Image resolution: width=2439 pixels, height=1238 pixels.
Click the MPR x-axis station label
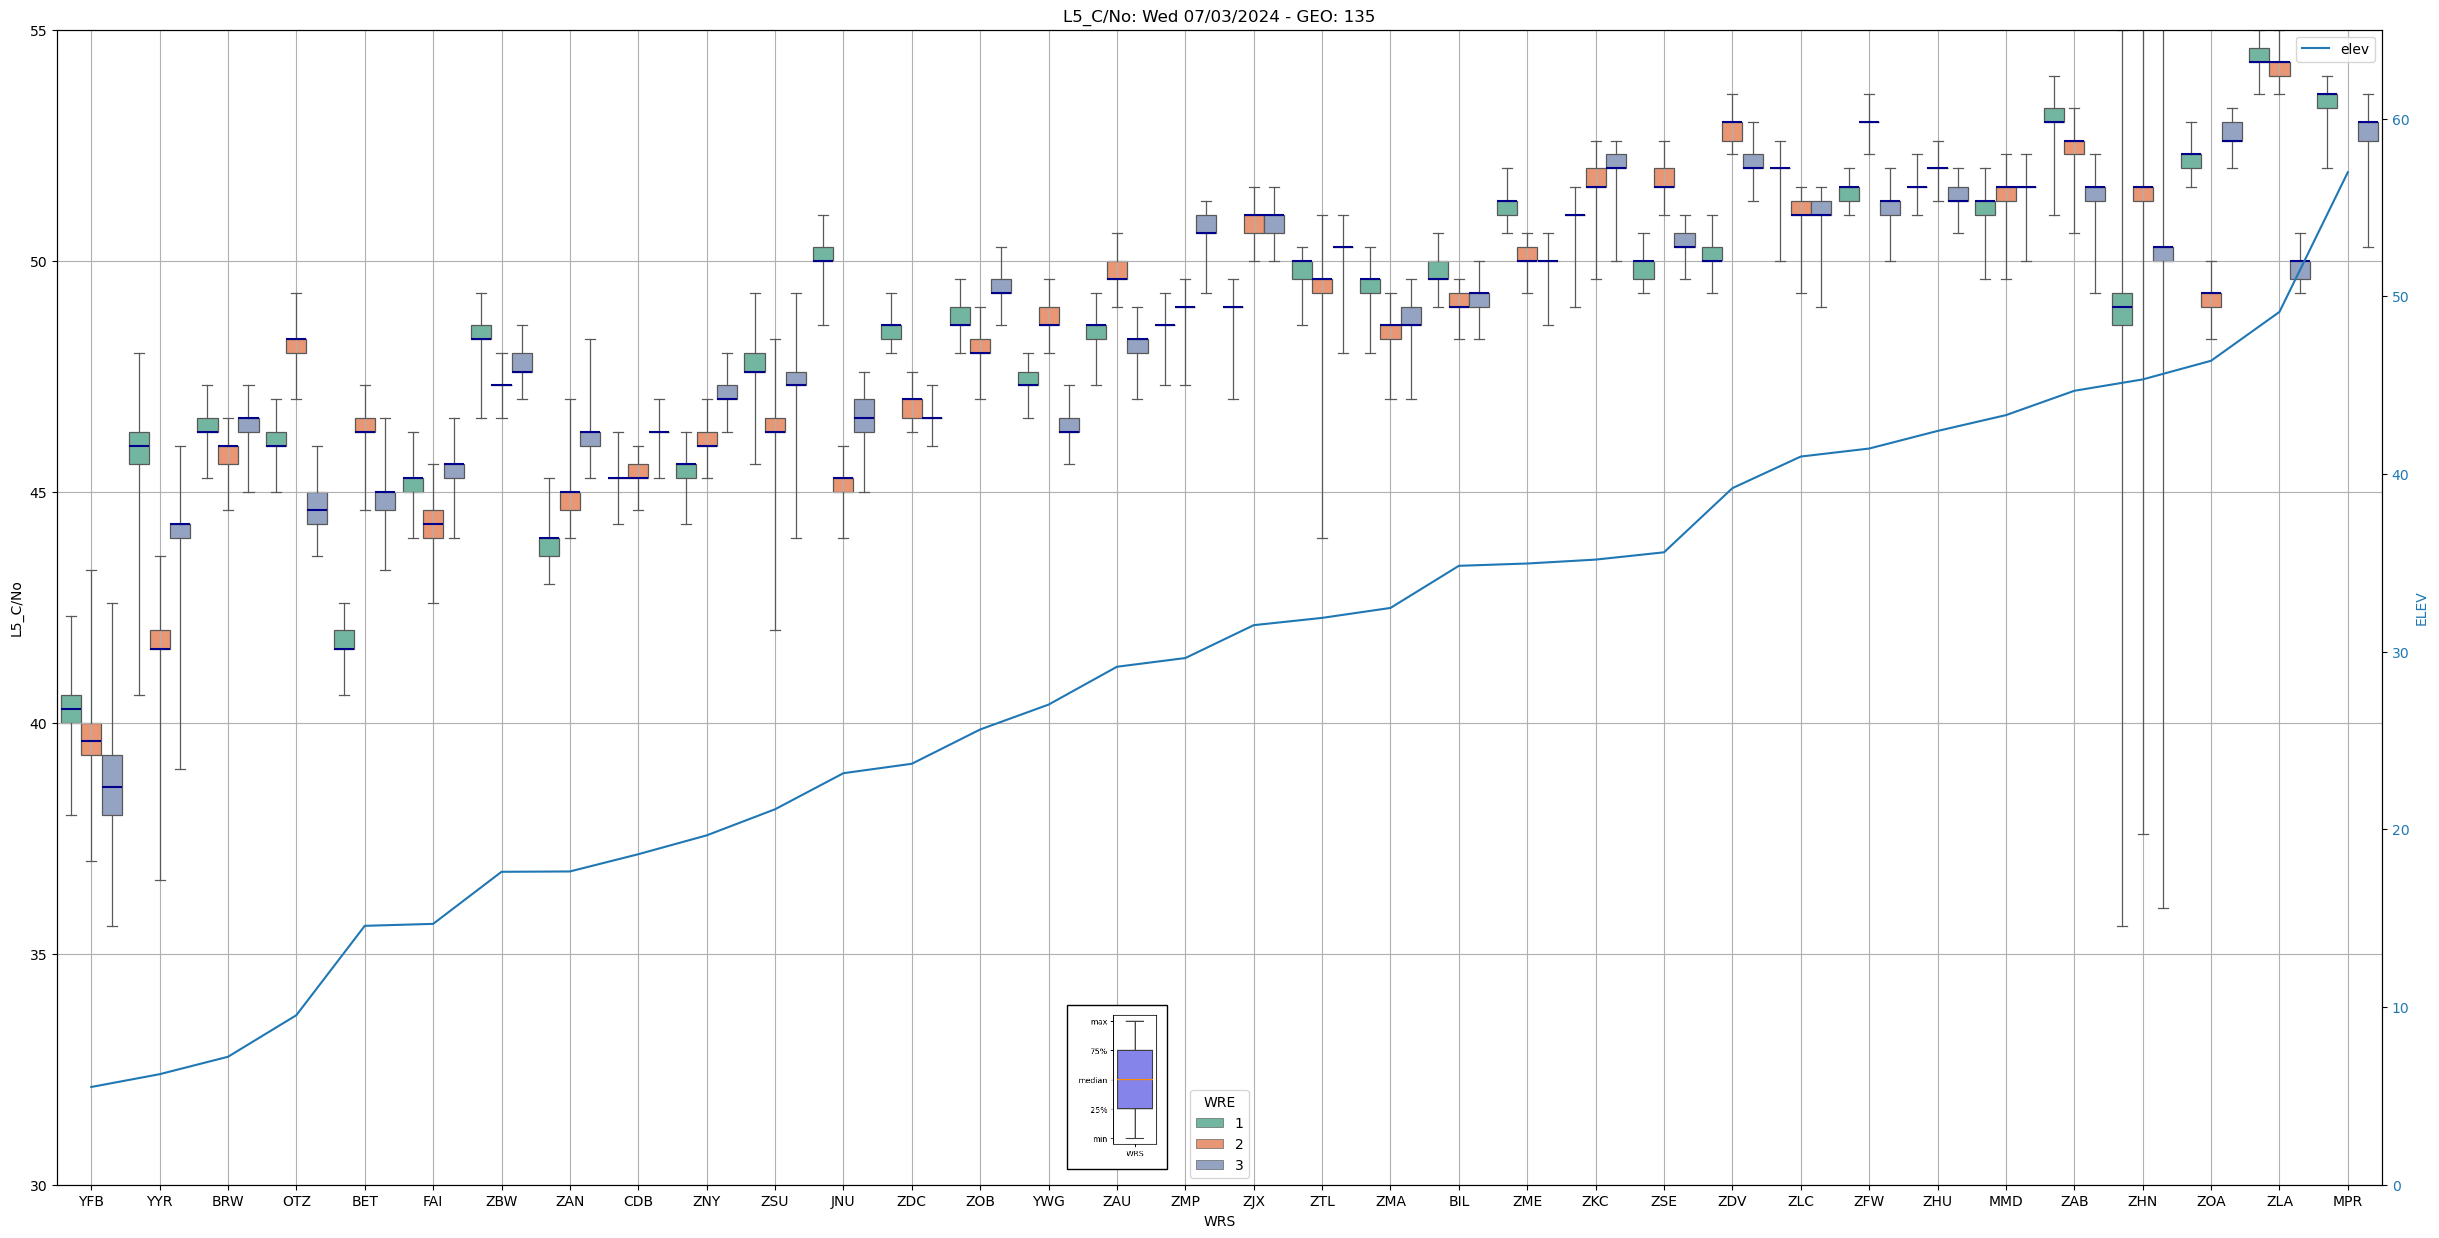pyautogui.click(x=2347, y=1201)
